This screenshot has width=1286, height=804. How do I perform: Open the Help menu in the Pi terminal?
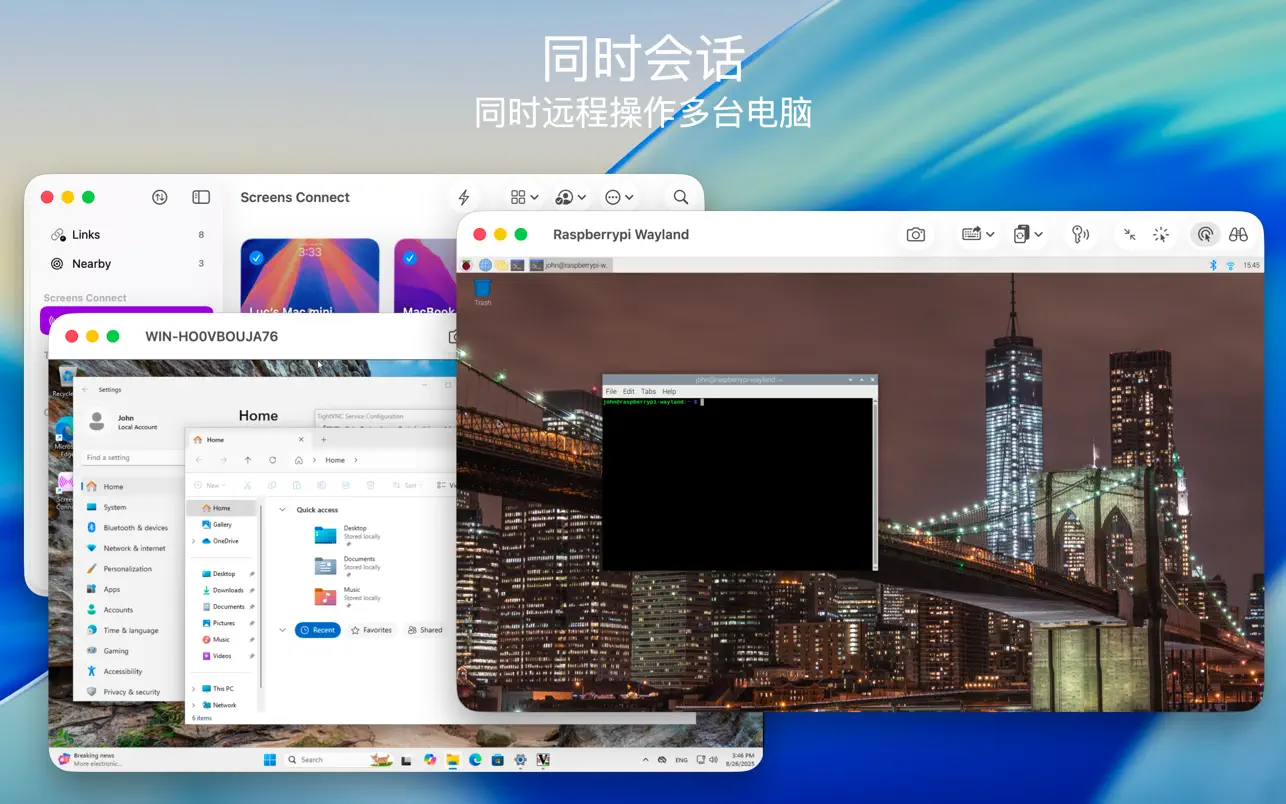[669, 391]
